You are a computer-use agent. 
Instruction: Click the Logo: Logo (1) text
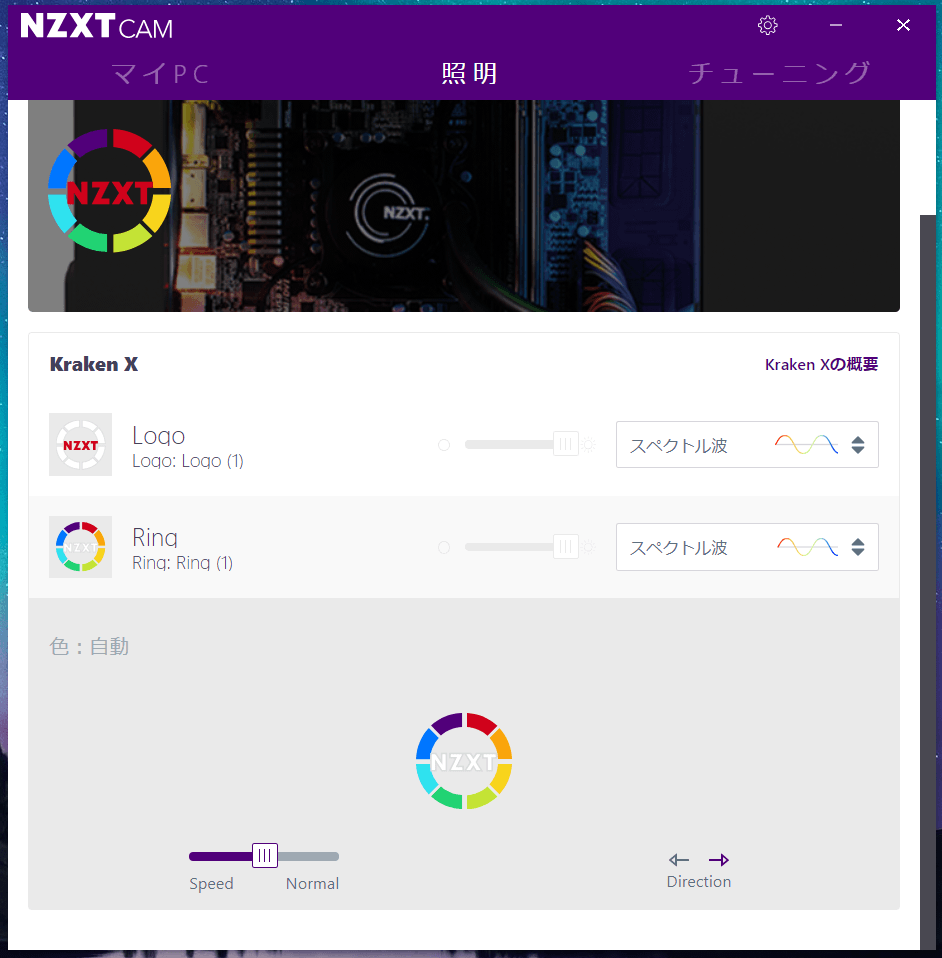point(188,461)
